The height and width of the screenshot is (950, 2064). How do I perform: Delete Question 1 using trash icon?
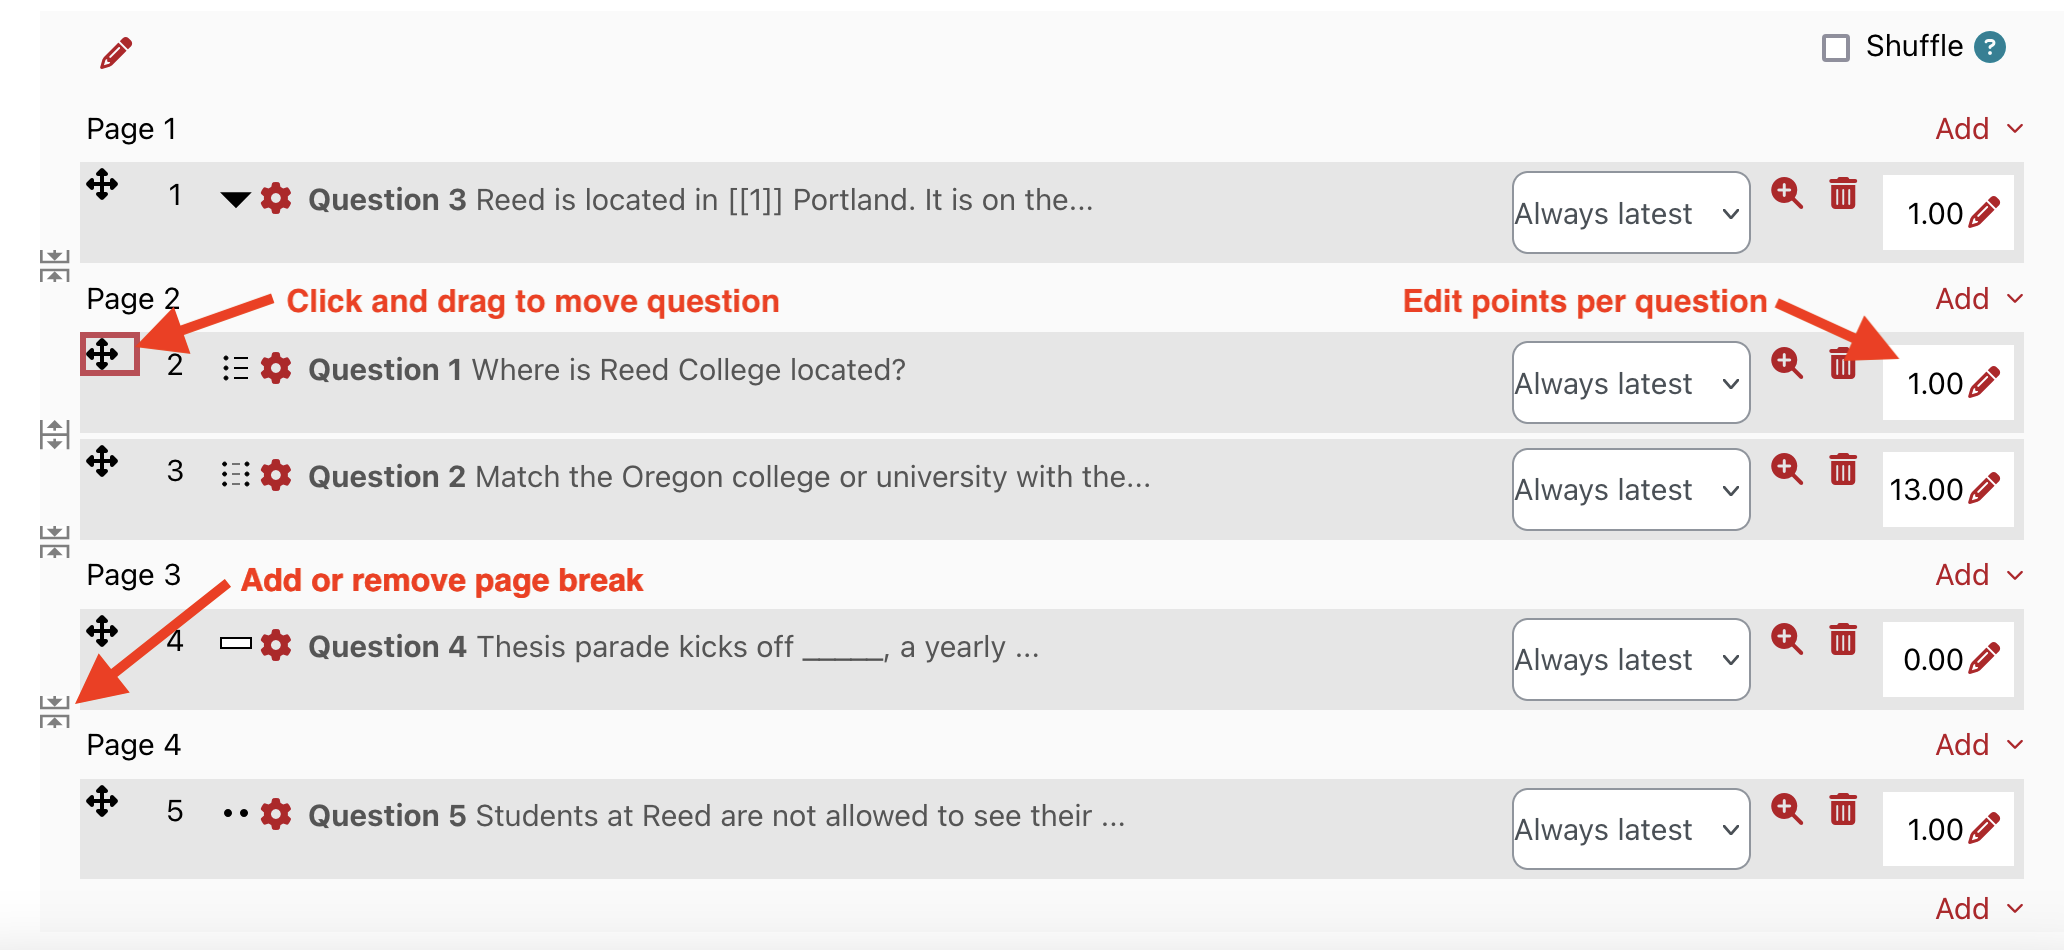pyautogui.click(x=1842, y=364)
